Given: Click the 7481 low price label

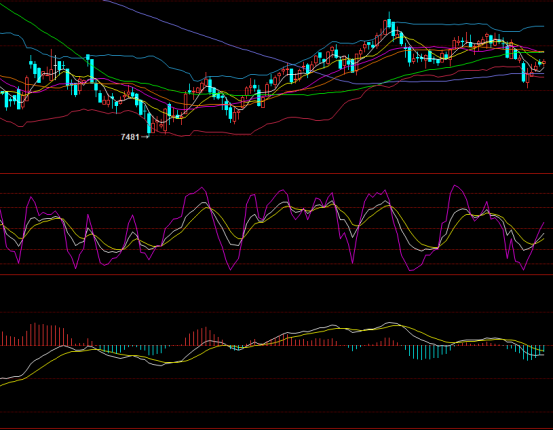Looking at the screenshot, I should (130, 137).
